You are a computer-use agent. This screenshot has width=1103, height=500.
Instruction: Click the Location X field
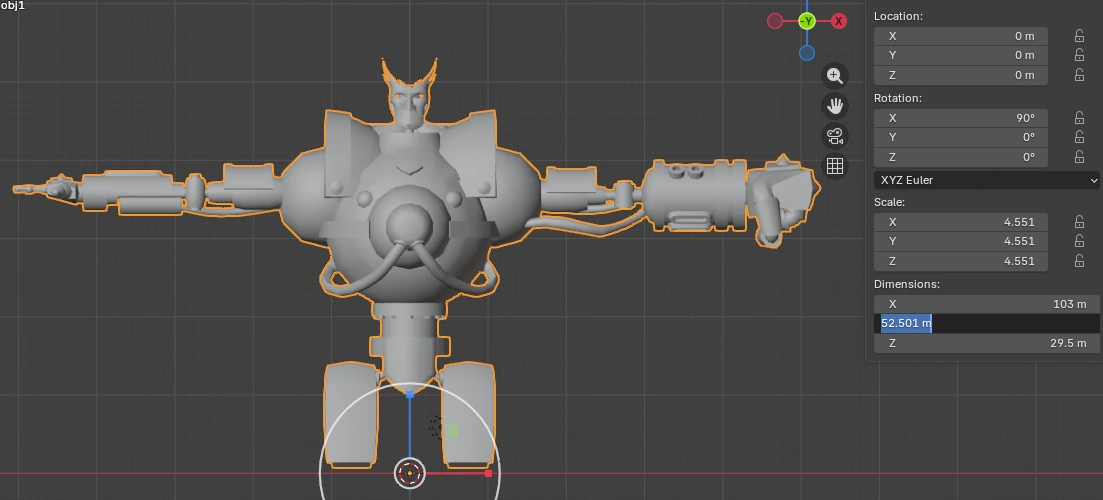click(960, 36)
